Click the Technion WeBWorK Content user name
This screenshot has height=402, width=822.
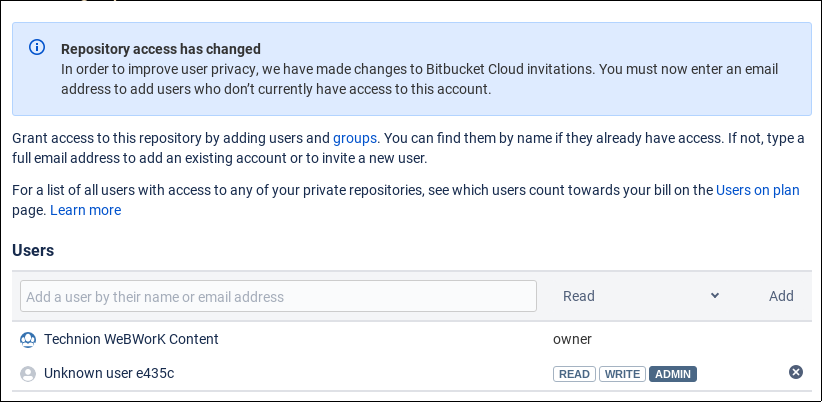[131, 339]
